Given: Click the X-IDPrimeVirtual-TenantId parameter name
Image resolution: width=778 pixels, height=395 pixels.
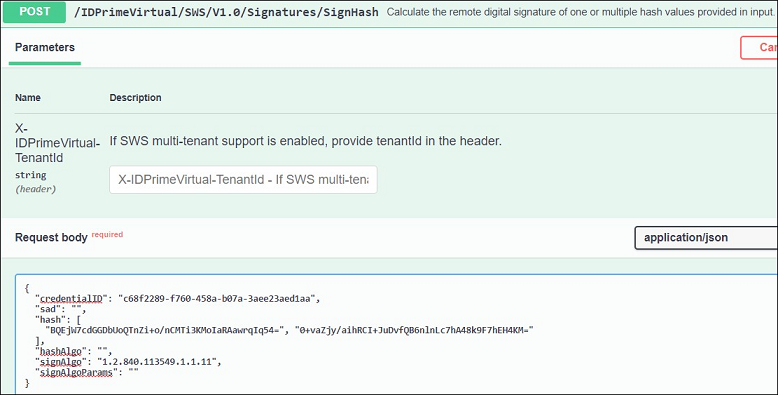Looking at the screenshot, I should [57, 143].
